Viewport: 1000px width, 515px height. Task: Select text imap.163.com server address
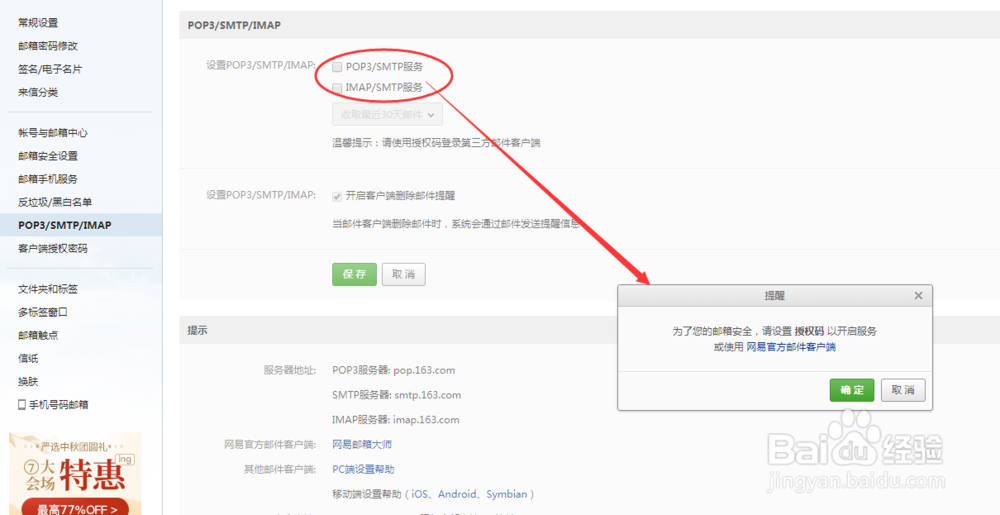(x=426, y=419)
